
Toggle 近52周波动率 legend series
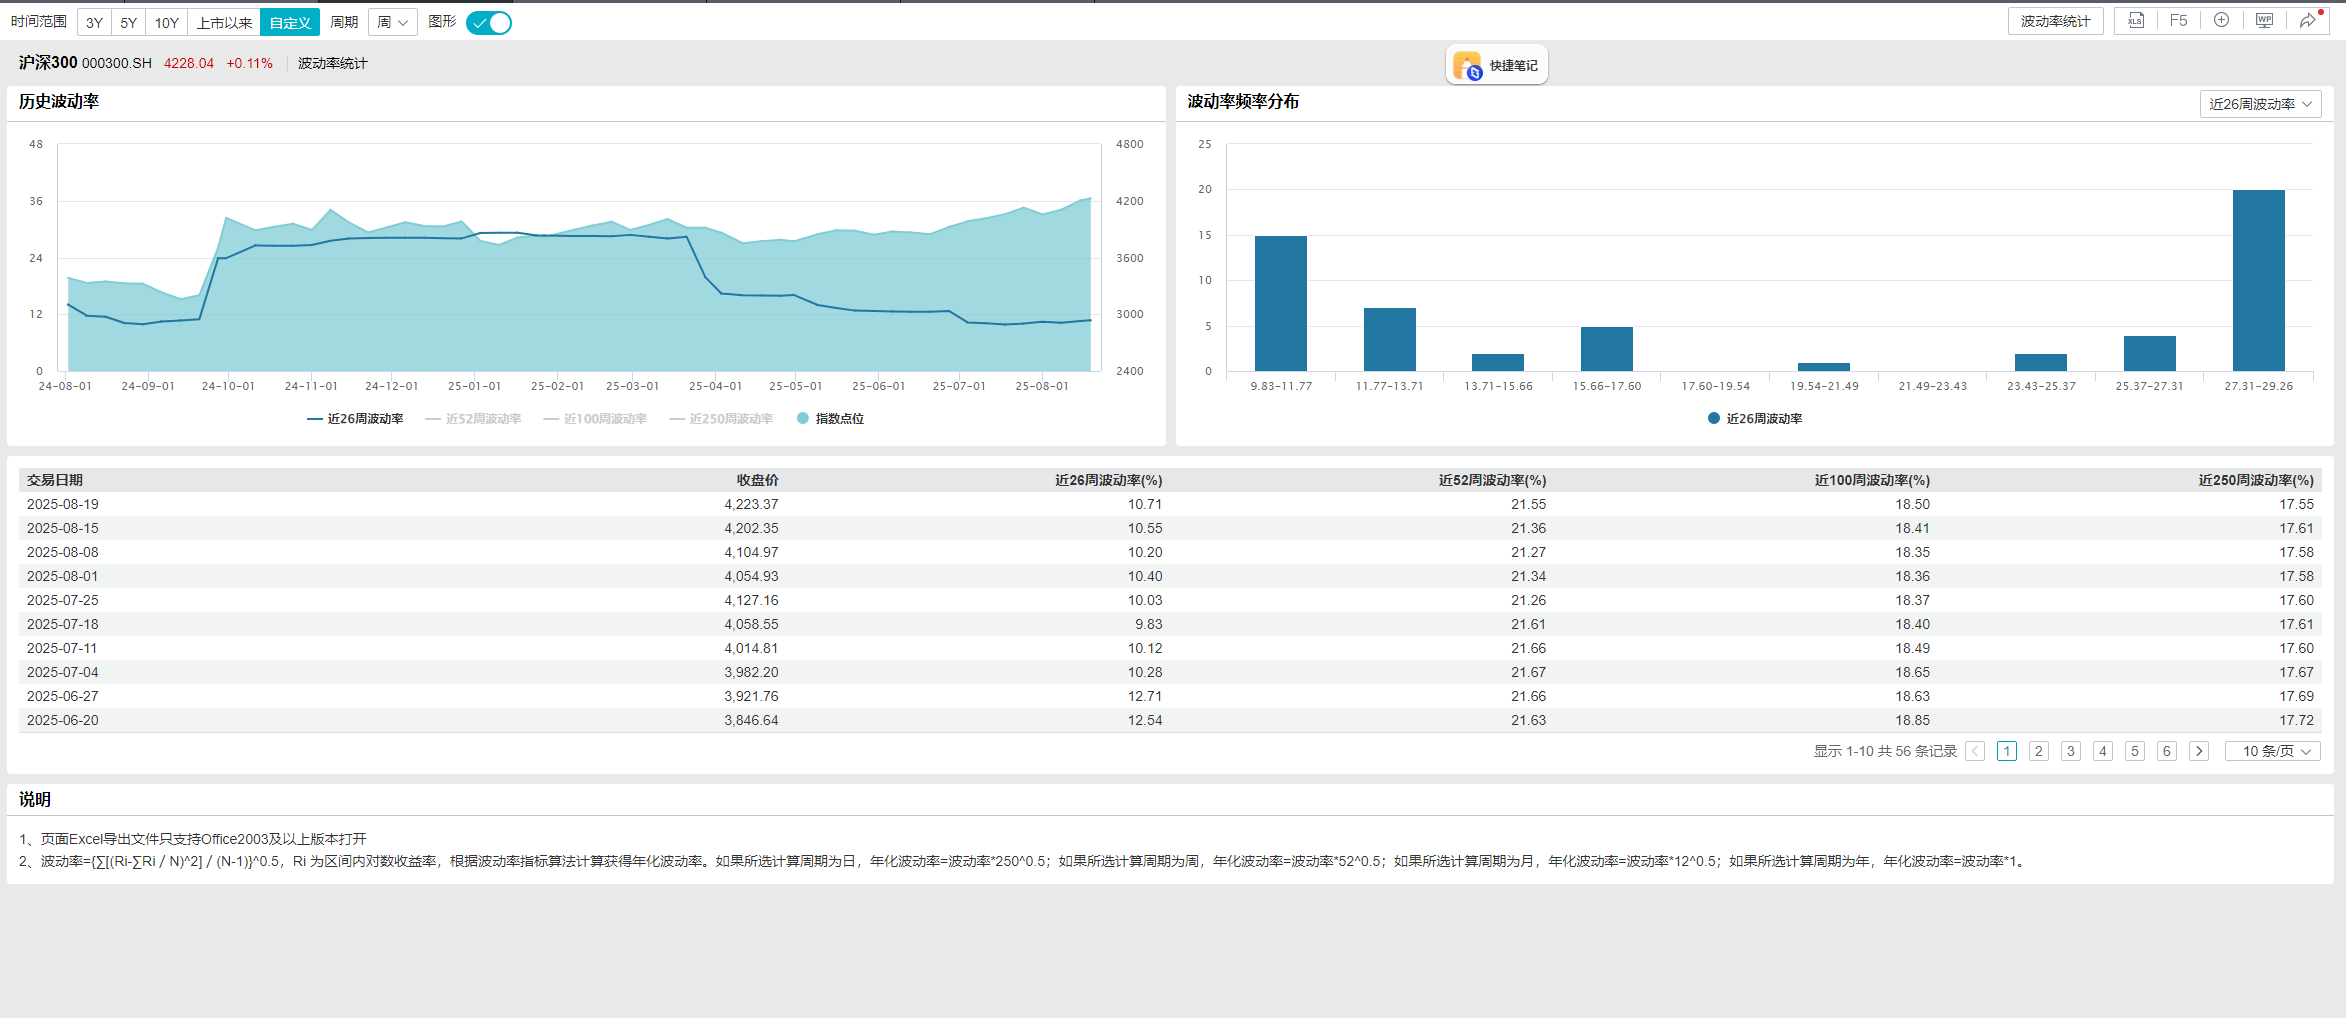pos(473,419)
